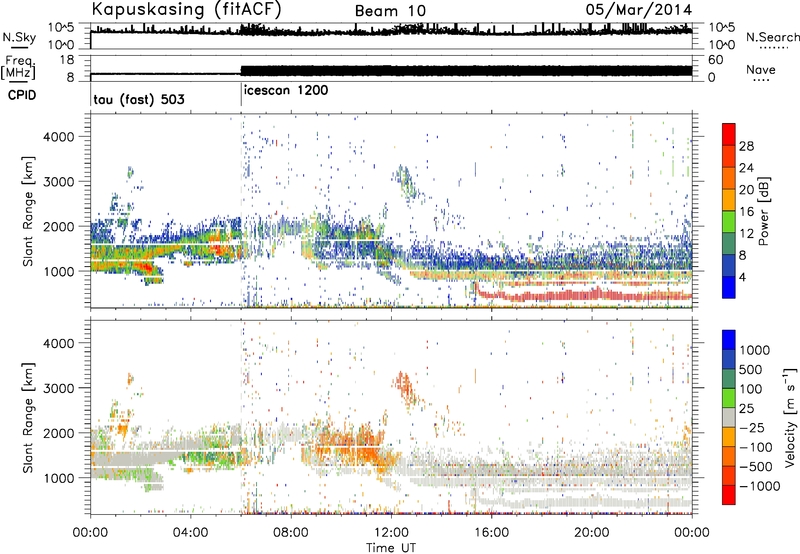Click the thick frequency band after 06:00
Viewport: 800px width, 554px height.
pyautogui.click(x=466, y=70)
